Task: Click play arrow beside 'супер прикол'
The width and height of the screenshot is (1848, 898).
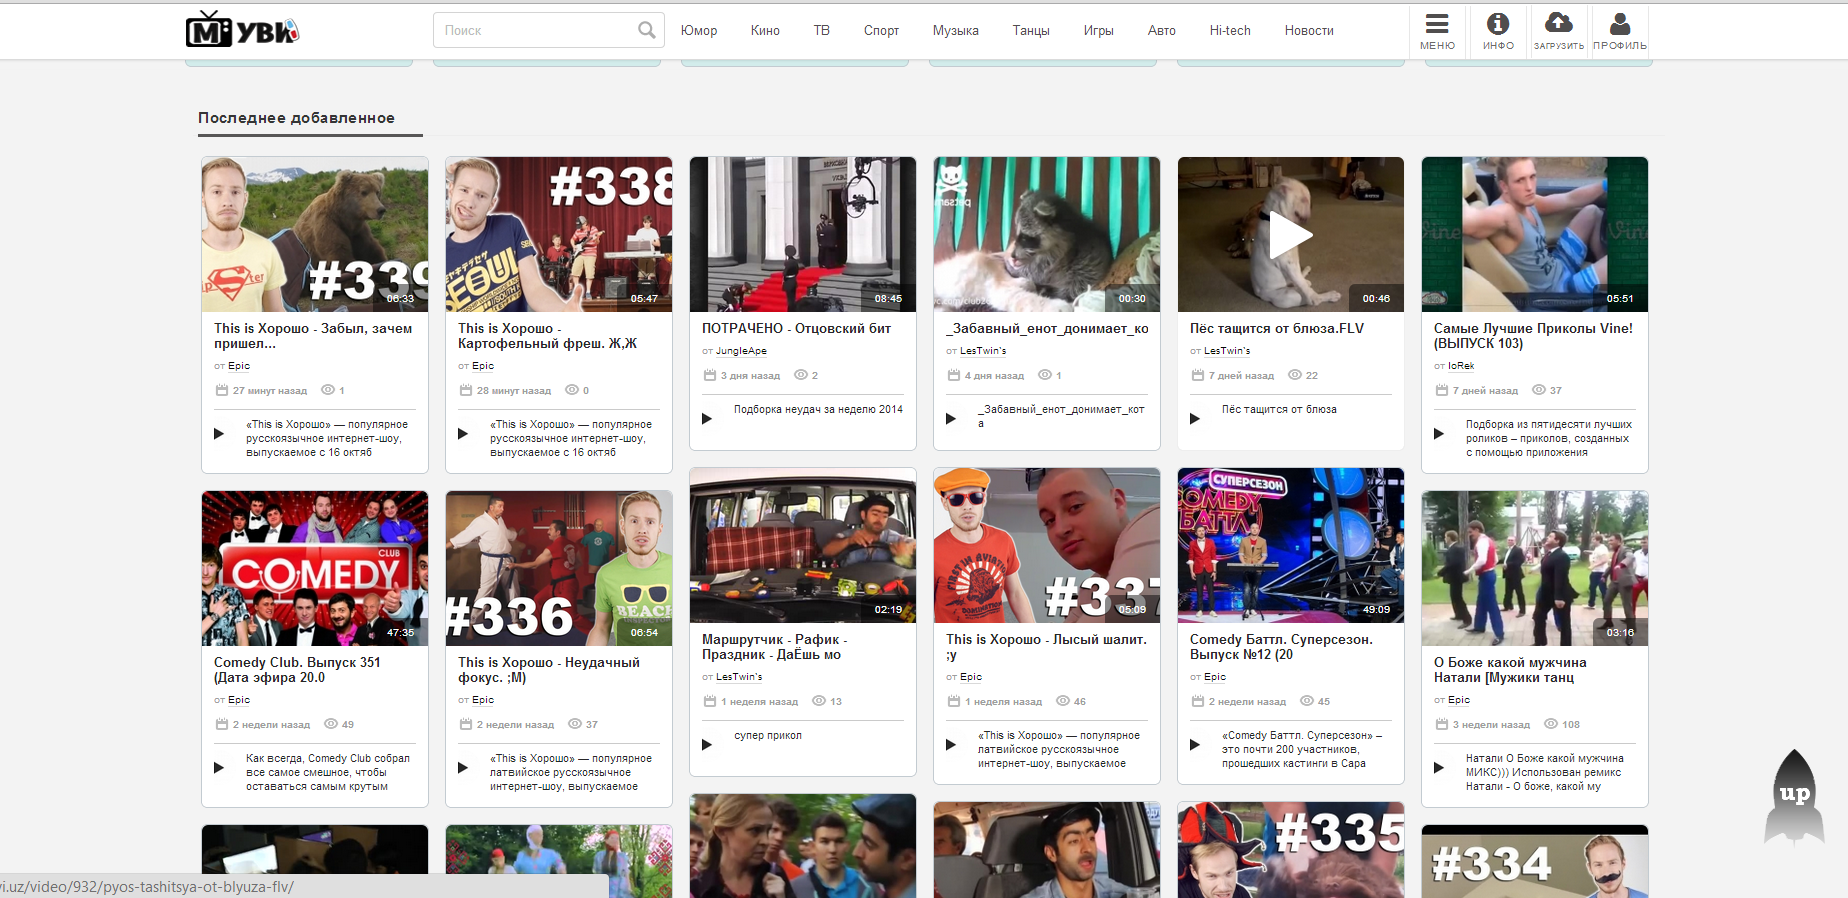Action: click(x=706, y=745)
